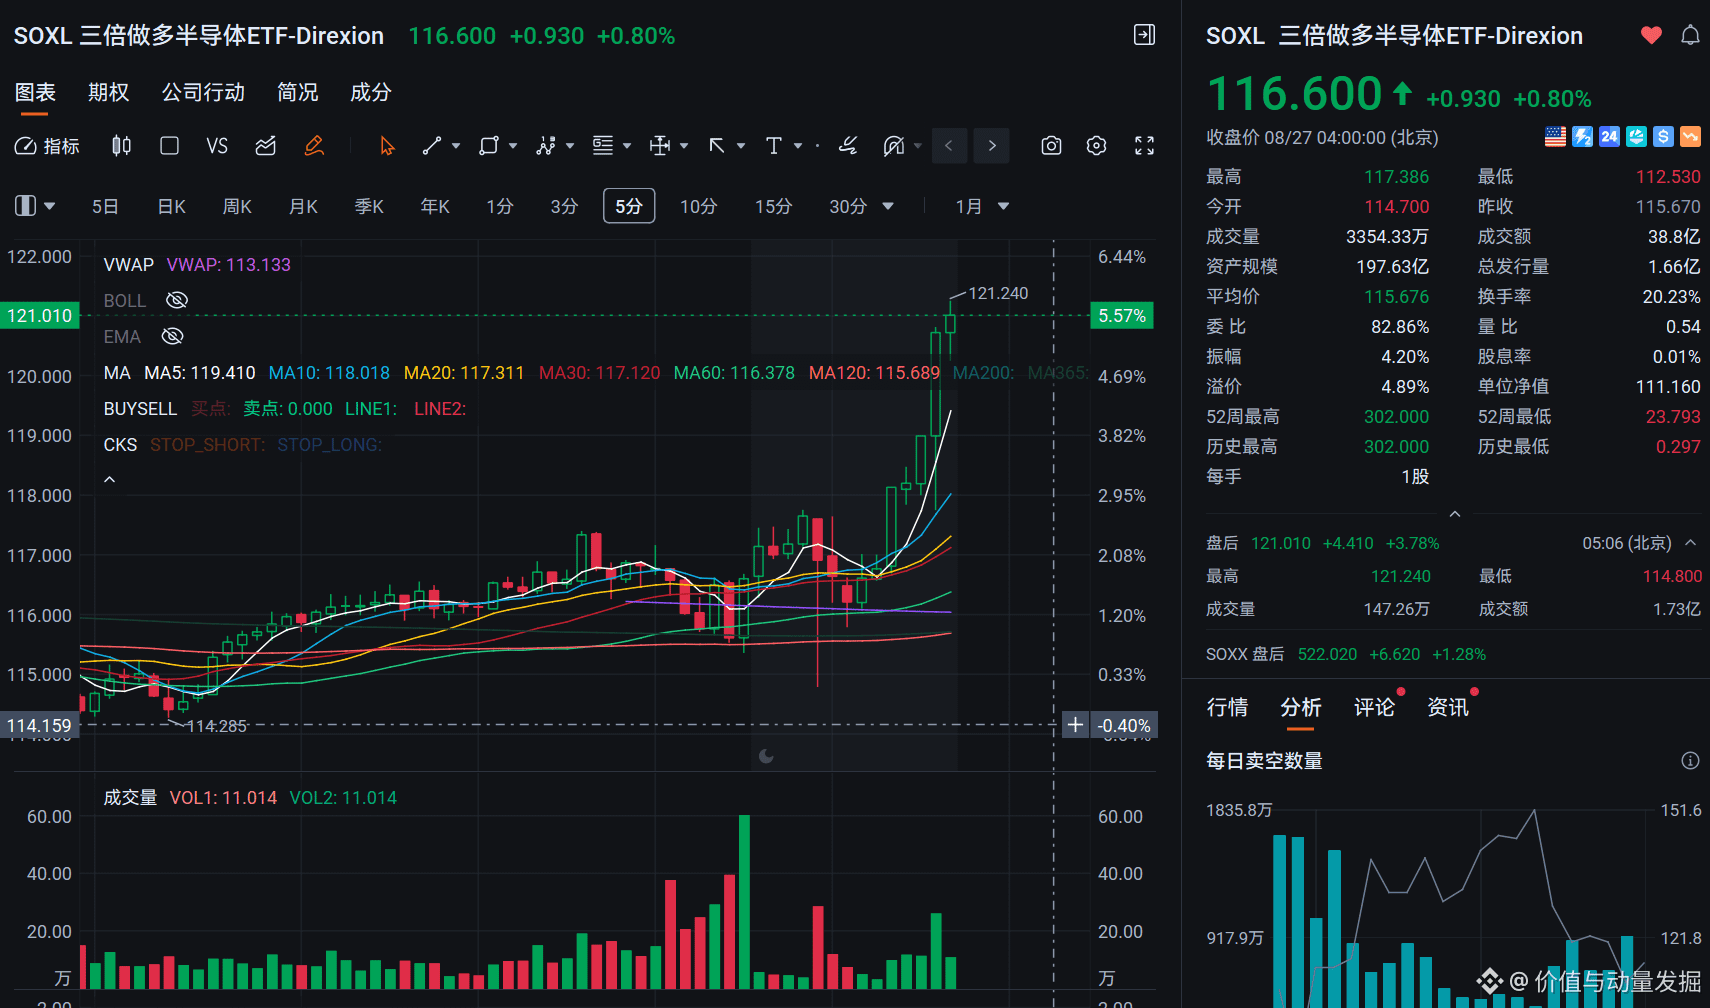Viewport: 1710px width, 1008px height.
Task: Select the 年K timeframe
Action: [435, 206]
